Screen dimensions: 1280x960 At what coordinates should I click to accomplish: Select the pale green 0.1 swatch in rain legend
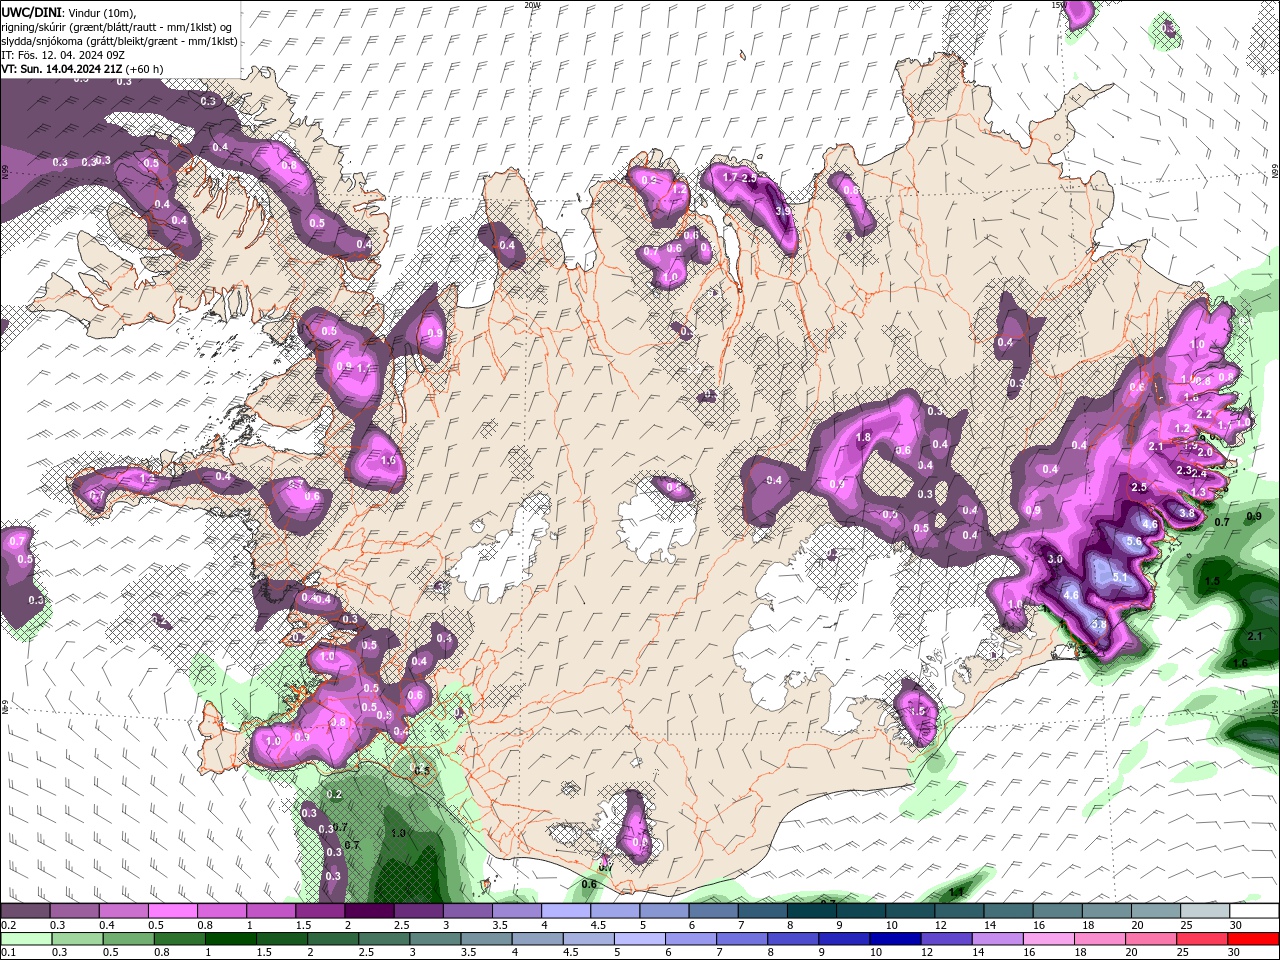click(x=26, y=939)
